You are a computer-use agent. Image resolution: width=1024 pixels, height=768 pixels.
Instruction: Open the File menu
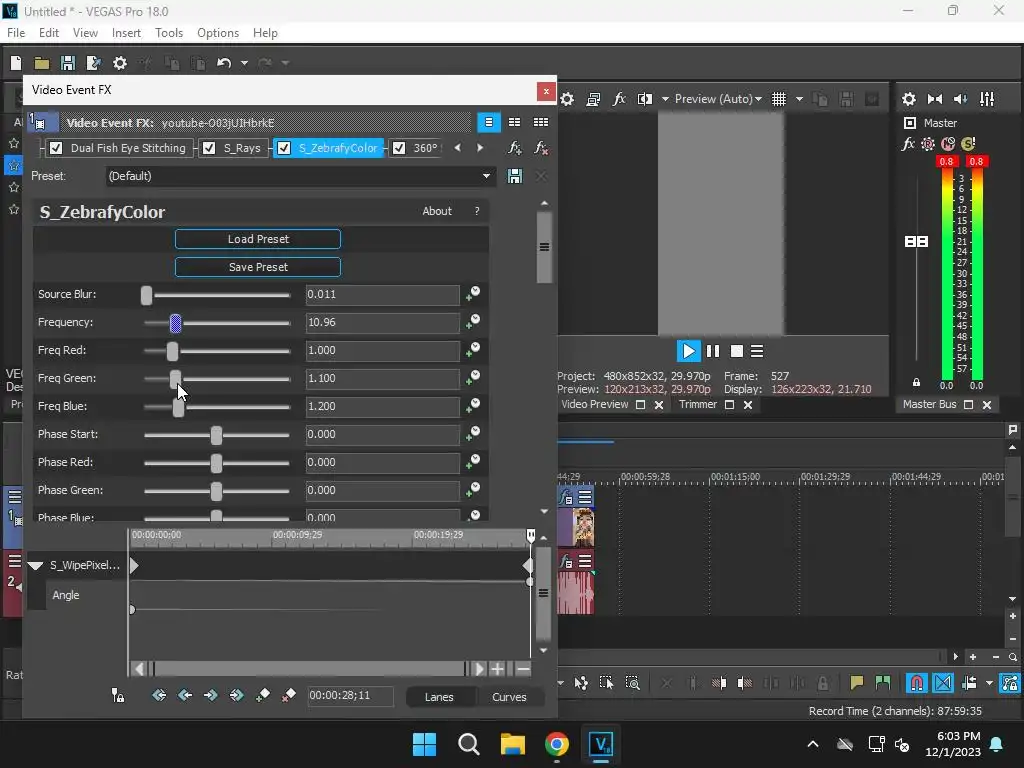click(16, 33)
